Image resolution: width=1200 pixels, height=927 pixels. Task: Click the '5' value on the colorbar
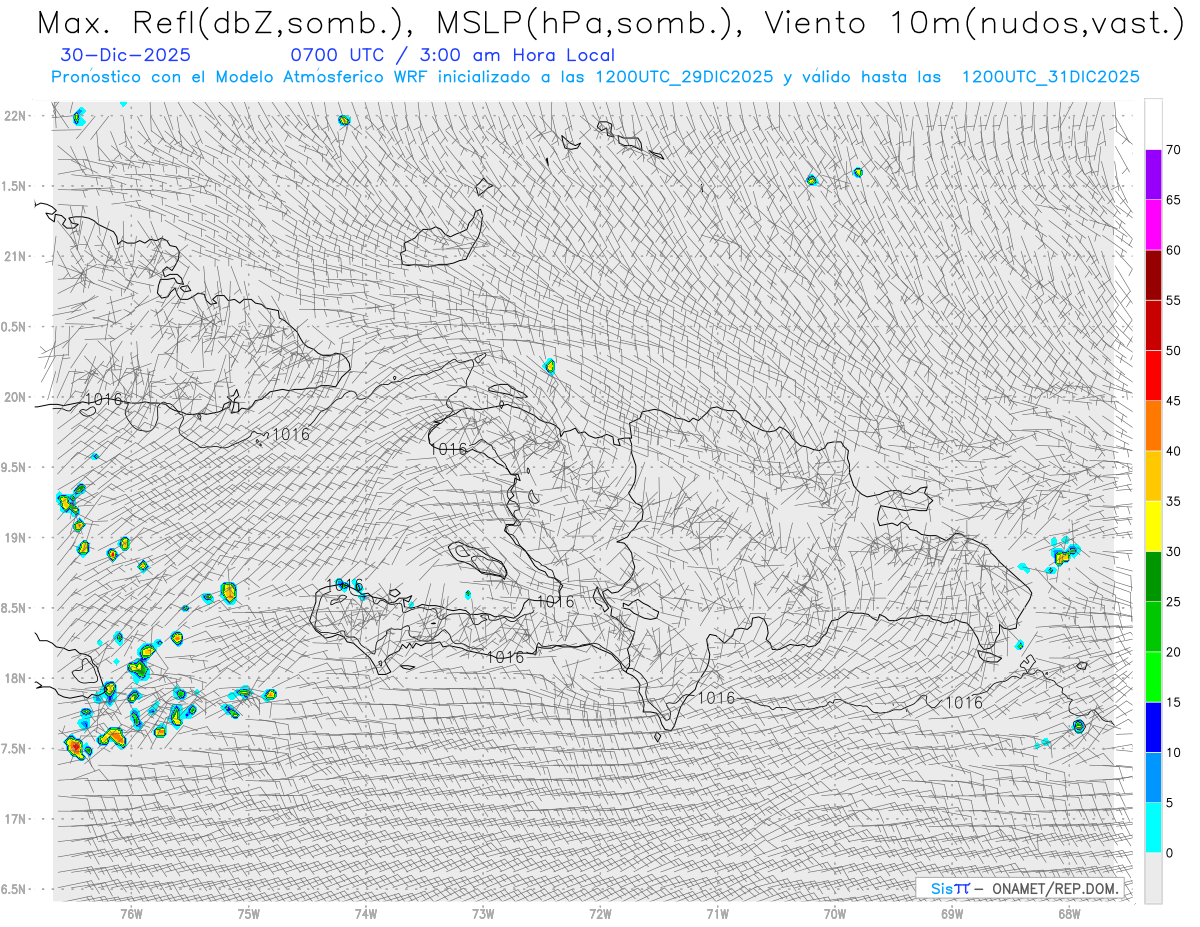(x=1169, y=803)
